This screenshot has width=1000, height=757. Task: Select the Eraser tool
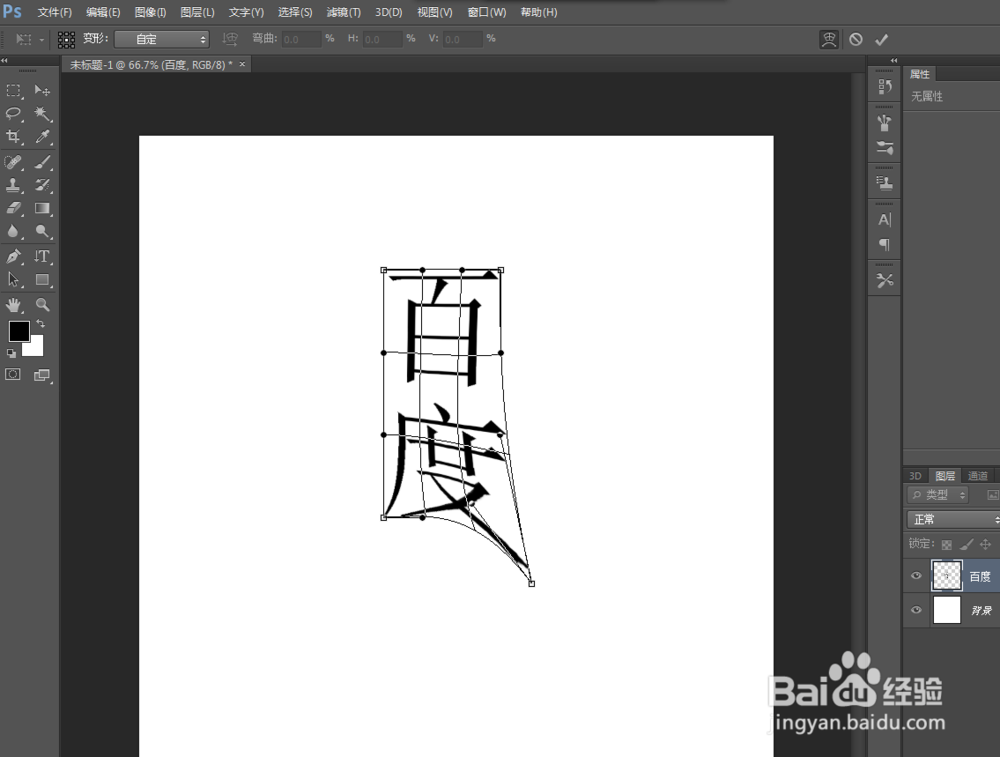[13, 208]
